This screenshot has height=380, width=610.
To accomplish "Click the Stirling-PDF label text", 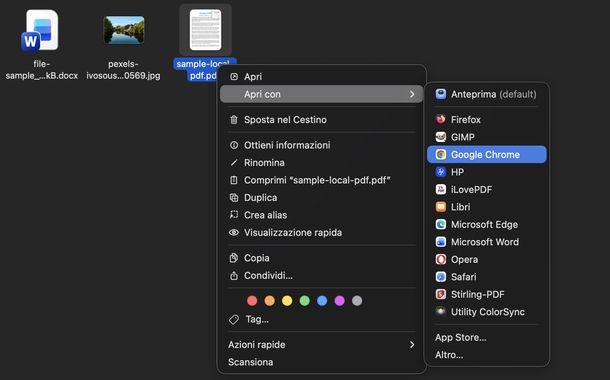I will pyautogui.click(x=478, y=294).
